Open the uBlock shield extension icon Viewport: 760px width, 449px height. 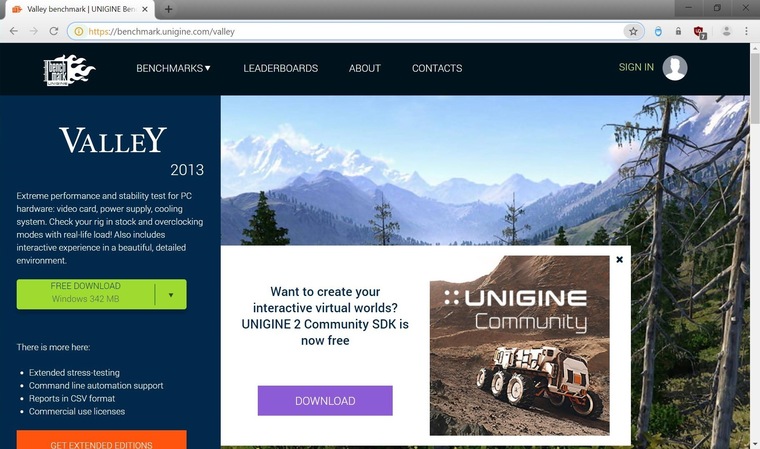[x=699, y=32]
